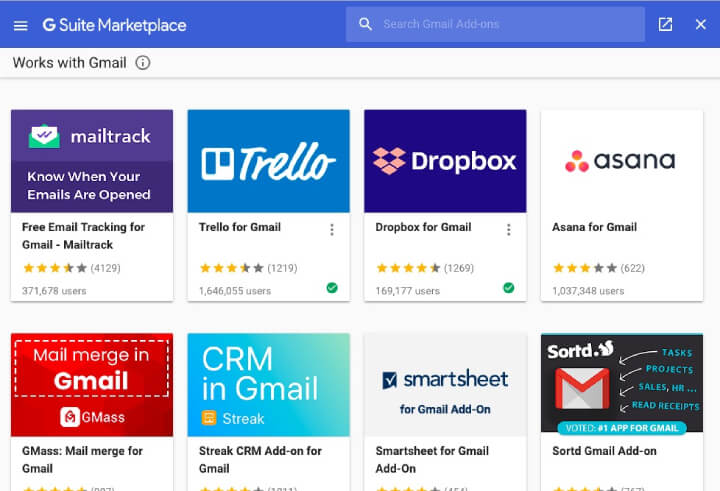Image resolution: width=720 pixels, height=491 pixels.
Task: Click the G Suite Marketplace logo
Action: [x=114, y=25]
